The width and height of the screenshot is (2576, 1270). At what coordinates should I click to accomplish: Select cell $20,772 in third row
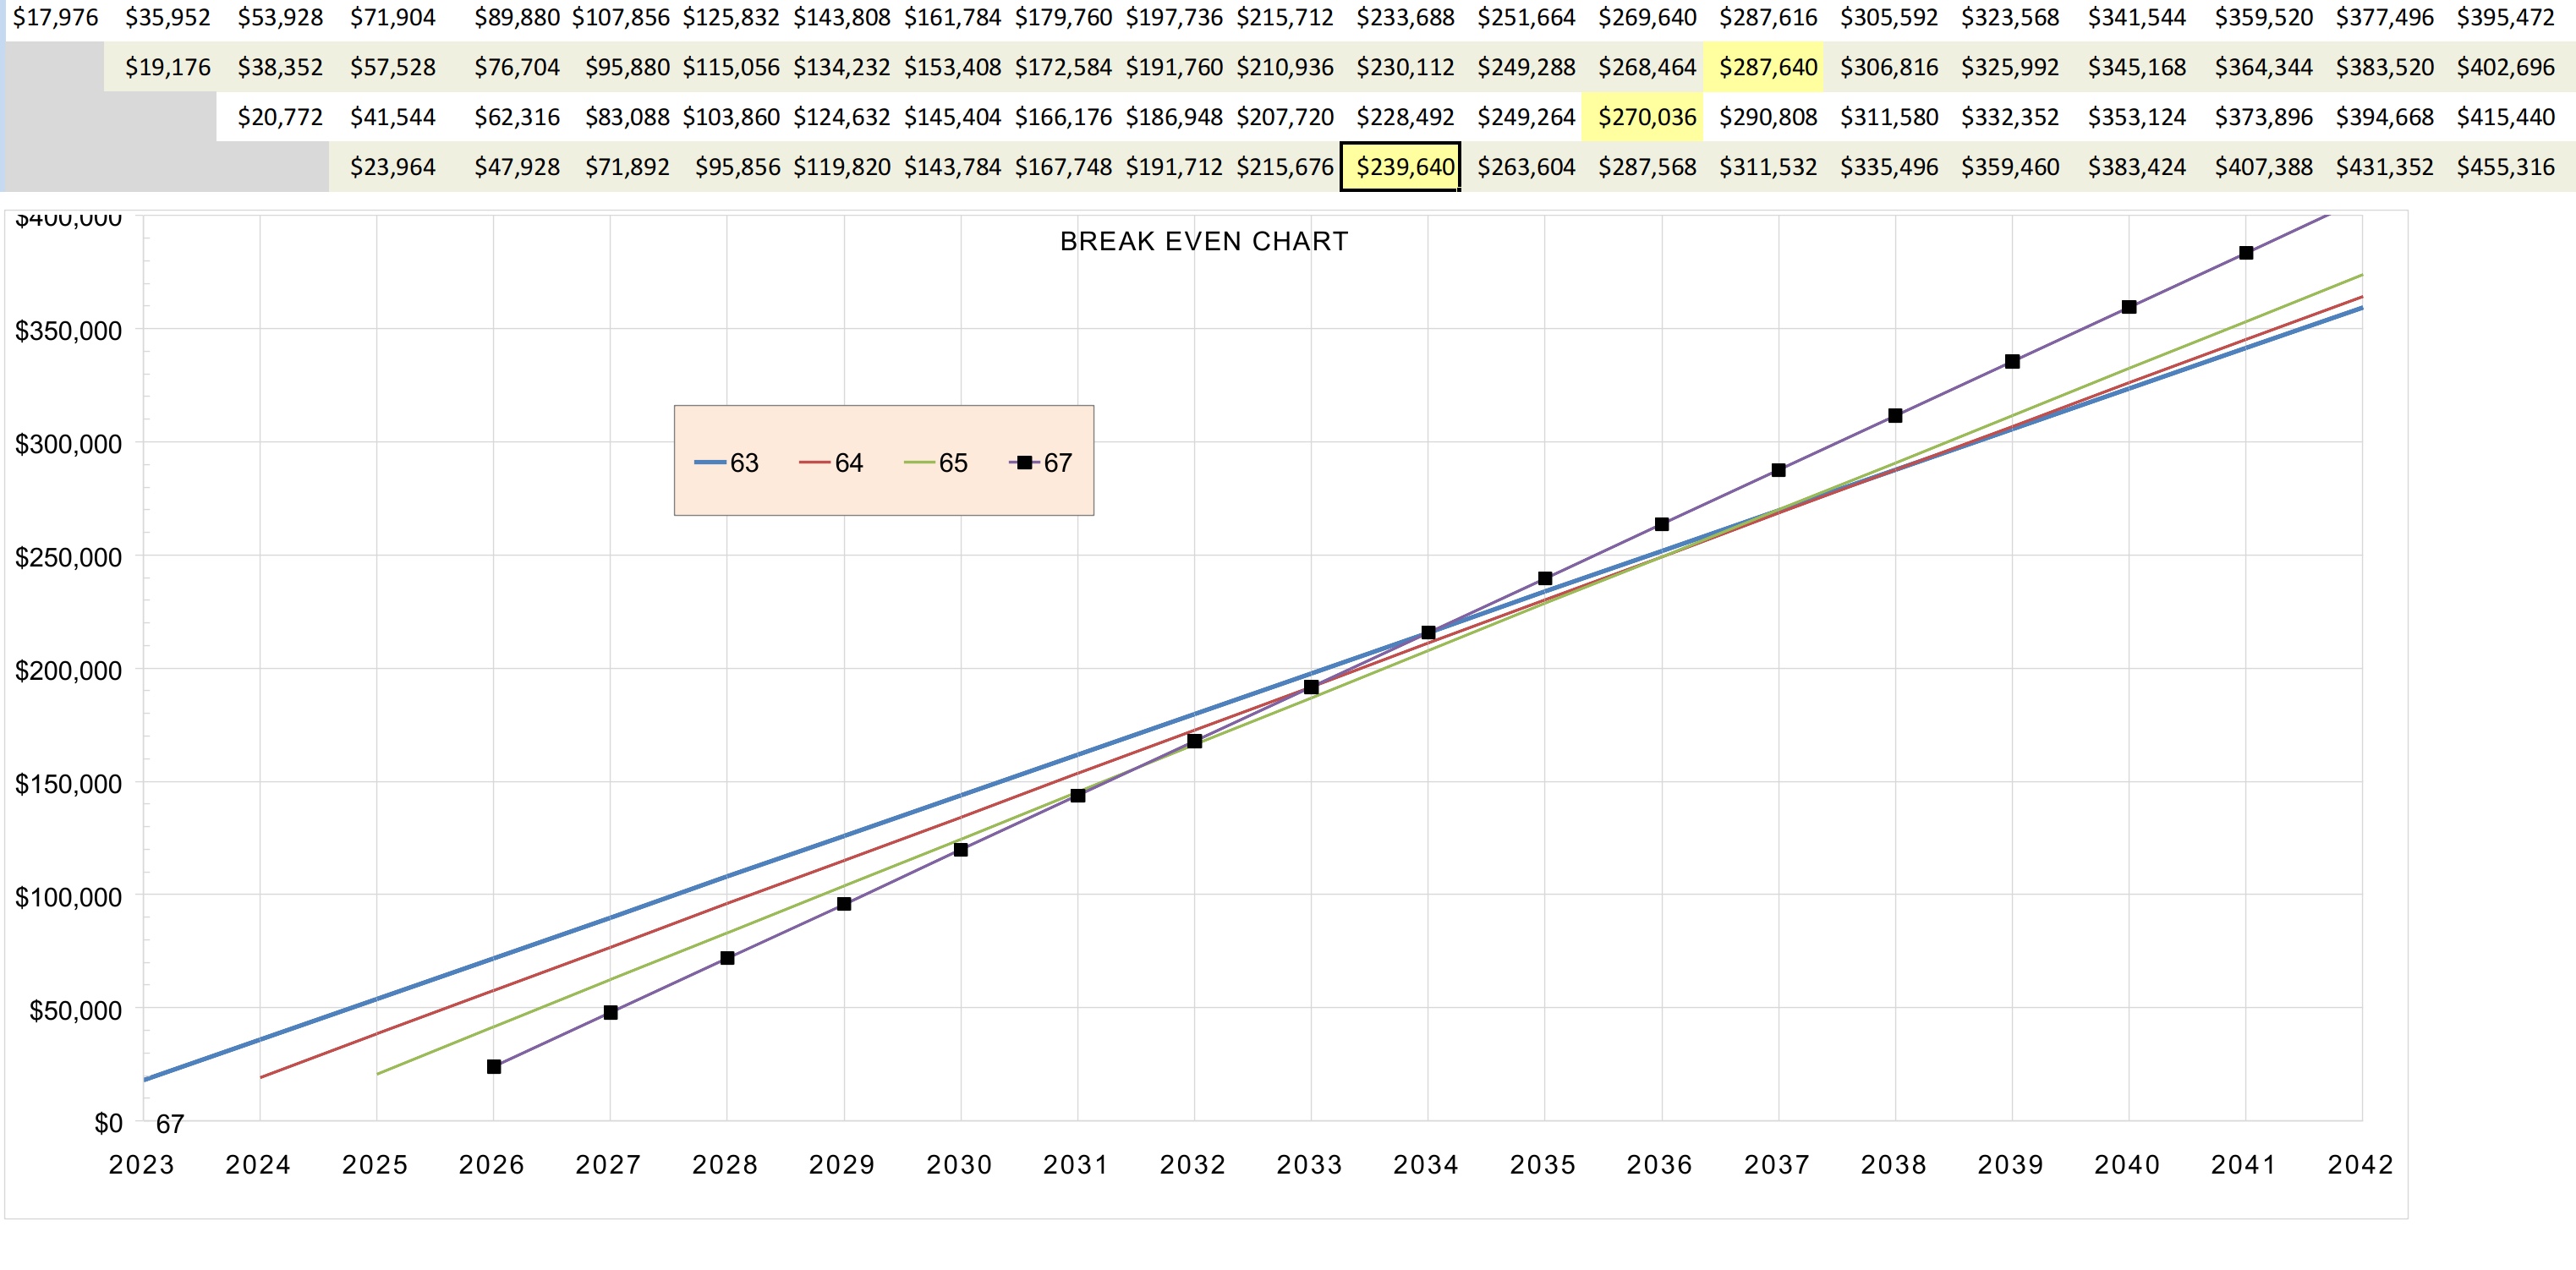[280, 117]
